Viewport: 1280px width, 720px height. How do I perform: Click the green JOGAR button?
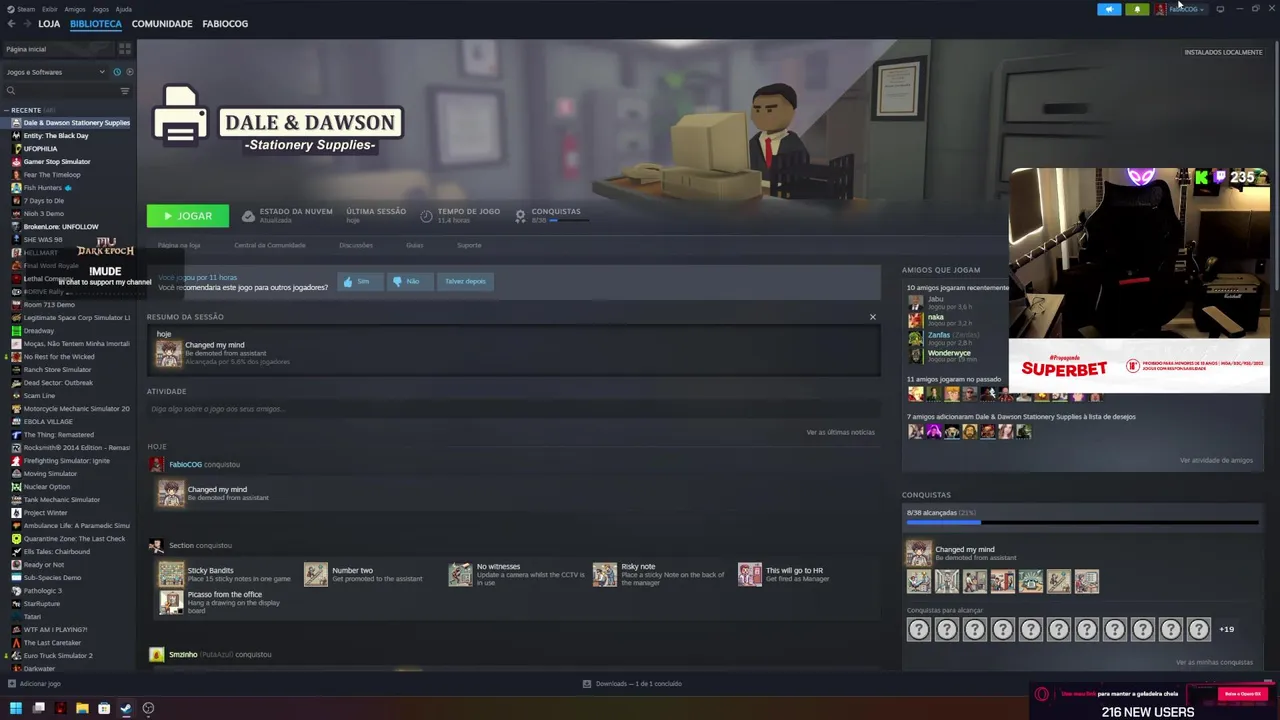[187, 216]
